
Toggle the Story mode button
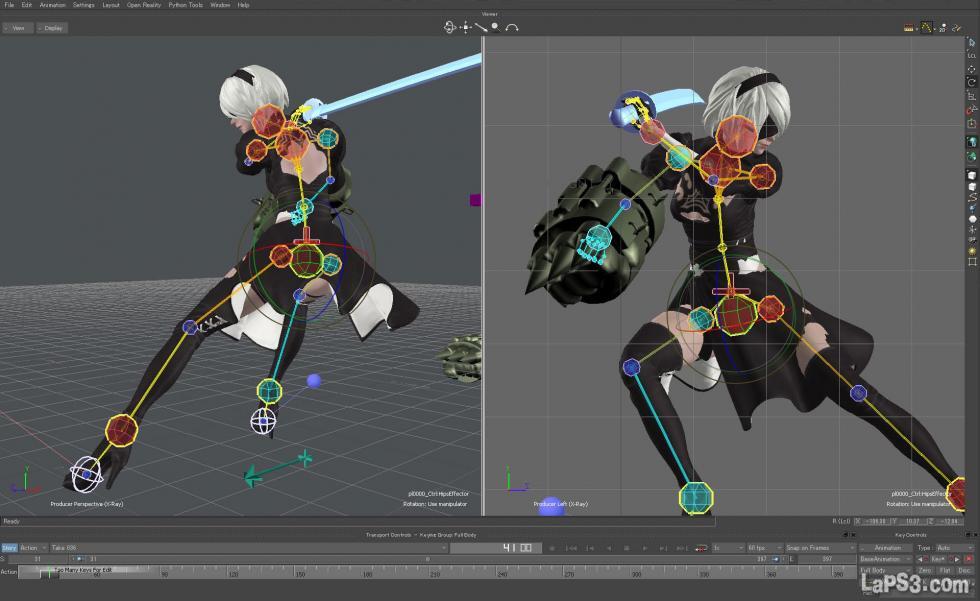click(x=9, y=548)
